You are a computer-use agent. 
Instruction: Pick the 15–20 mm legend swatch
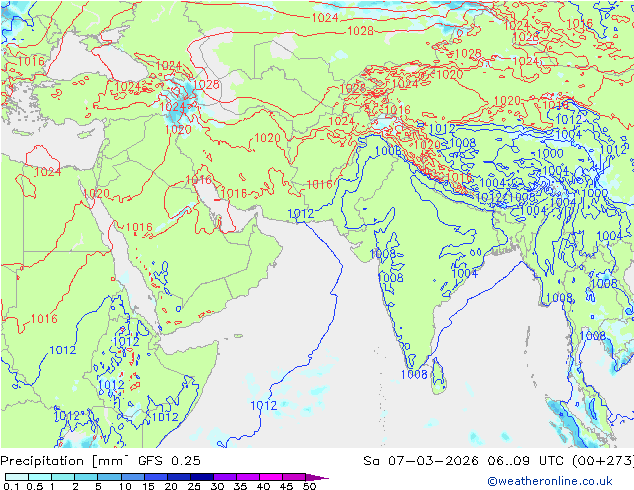click(155, 477)
